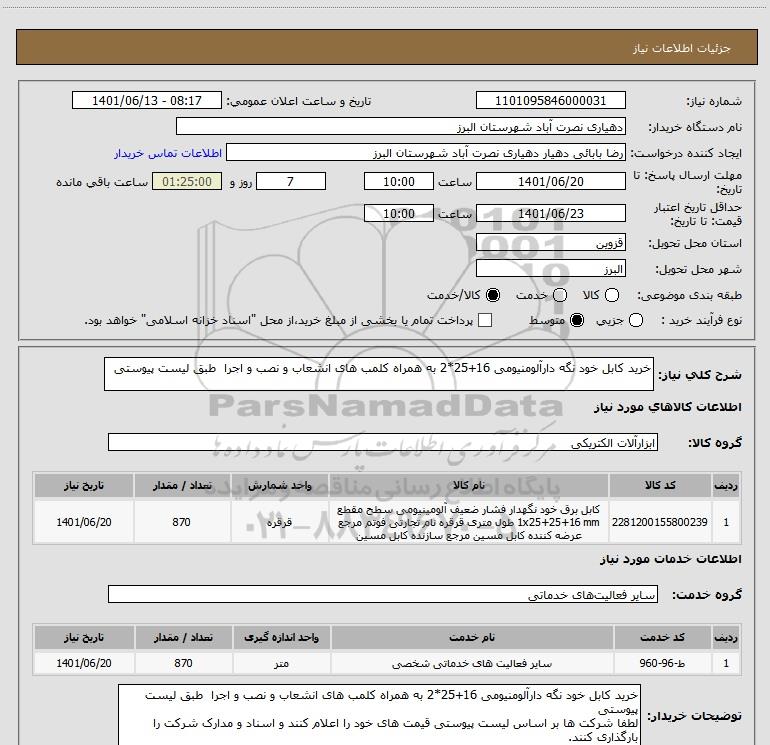Click service group field سایر فعالیت‌های خدماتی
The width and height of the screenshot is (770, 745).
click(383, 594)
